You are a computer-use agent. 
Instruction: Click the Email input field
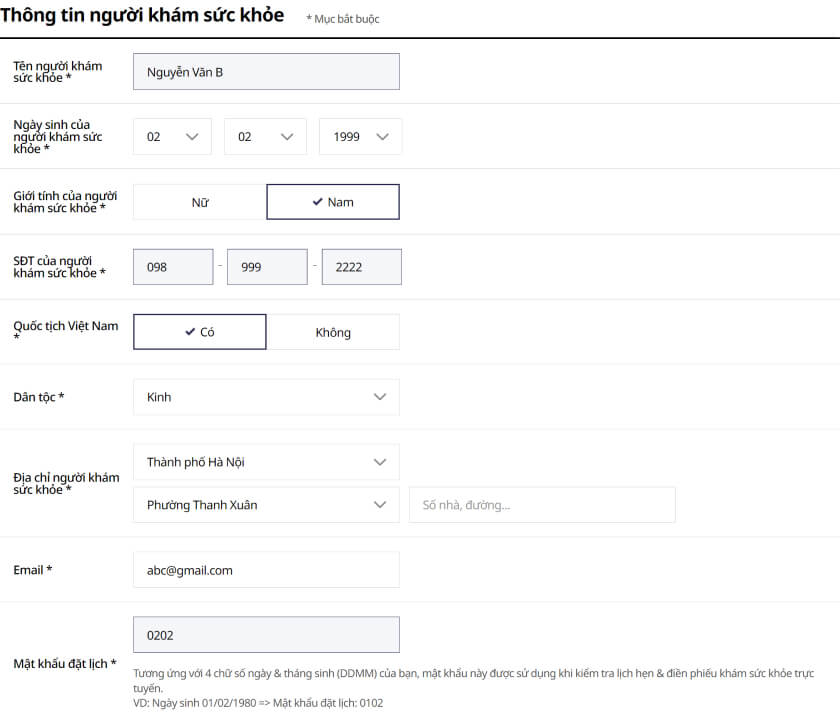[266, 570]
